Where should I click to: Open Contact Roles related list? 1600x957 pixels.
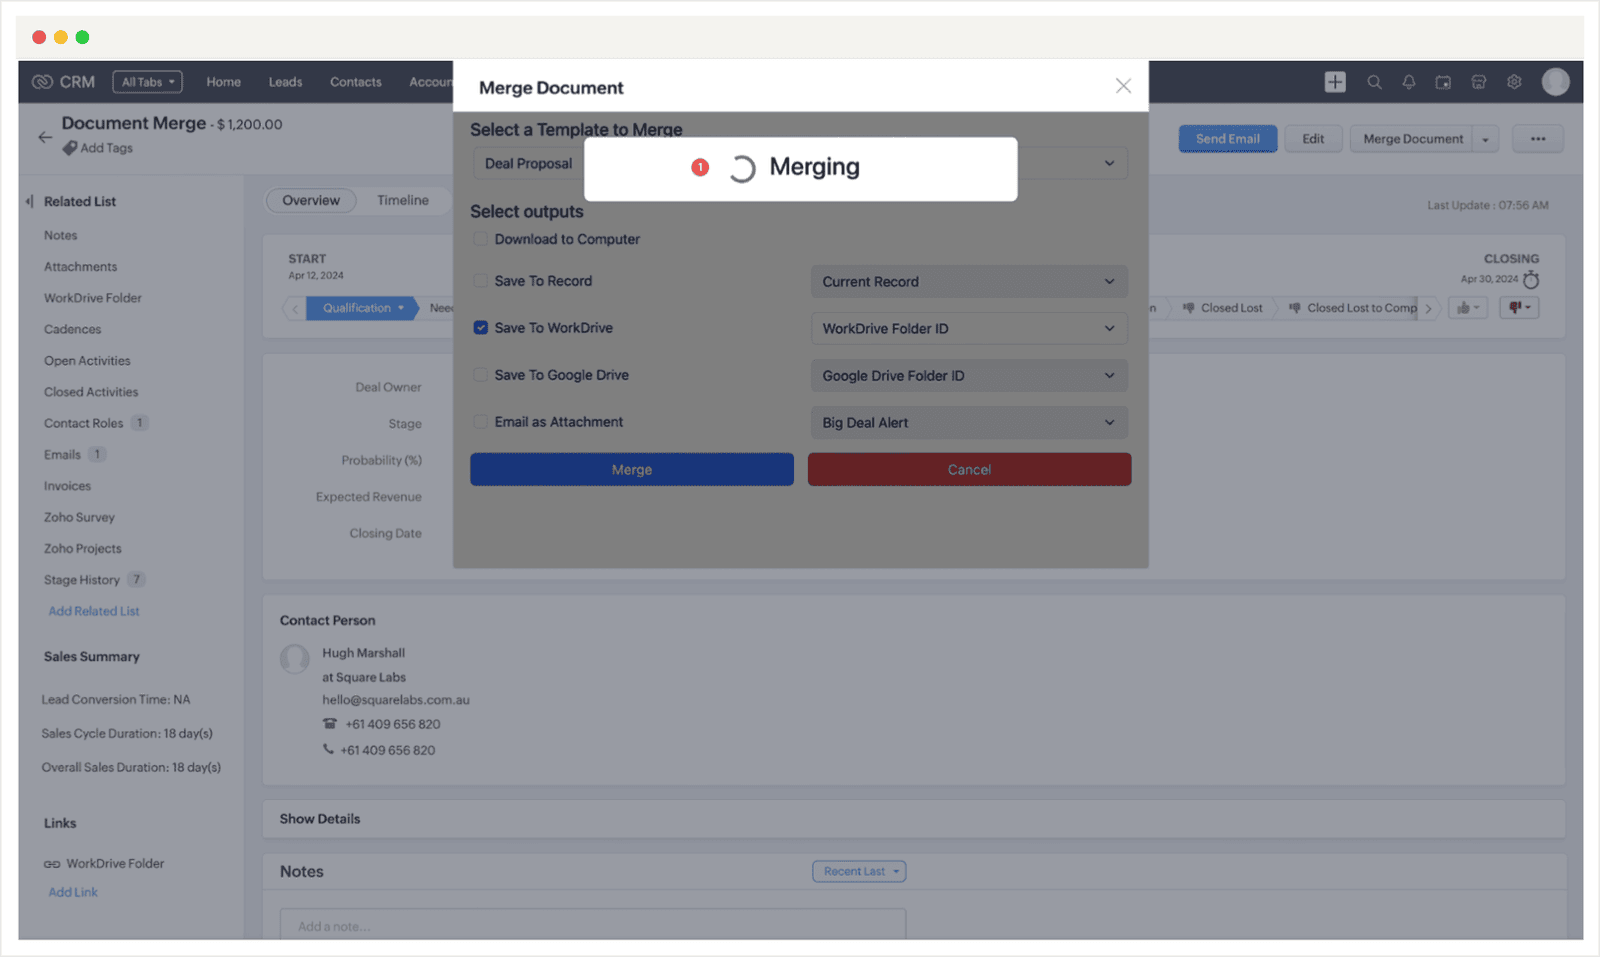pos(84,424)
